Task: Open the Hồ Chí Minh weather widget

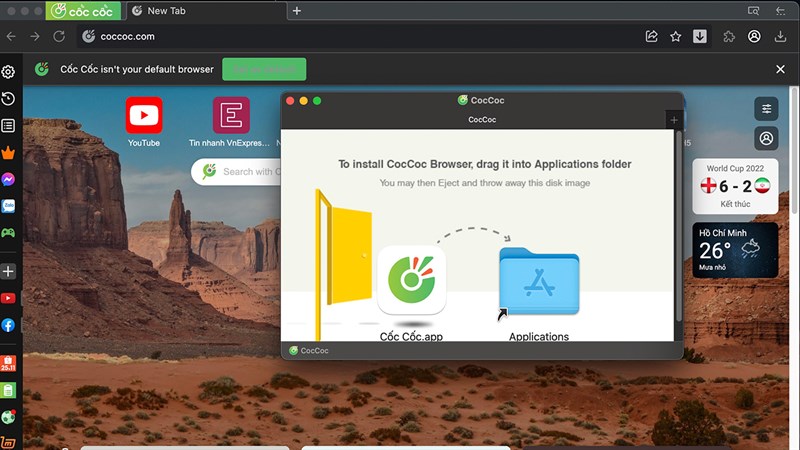Action: pyautogui.click(x=735, y=250)
